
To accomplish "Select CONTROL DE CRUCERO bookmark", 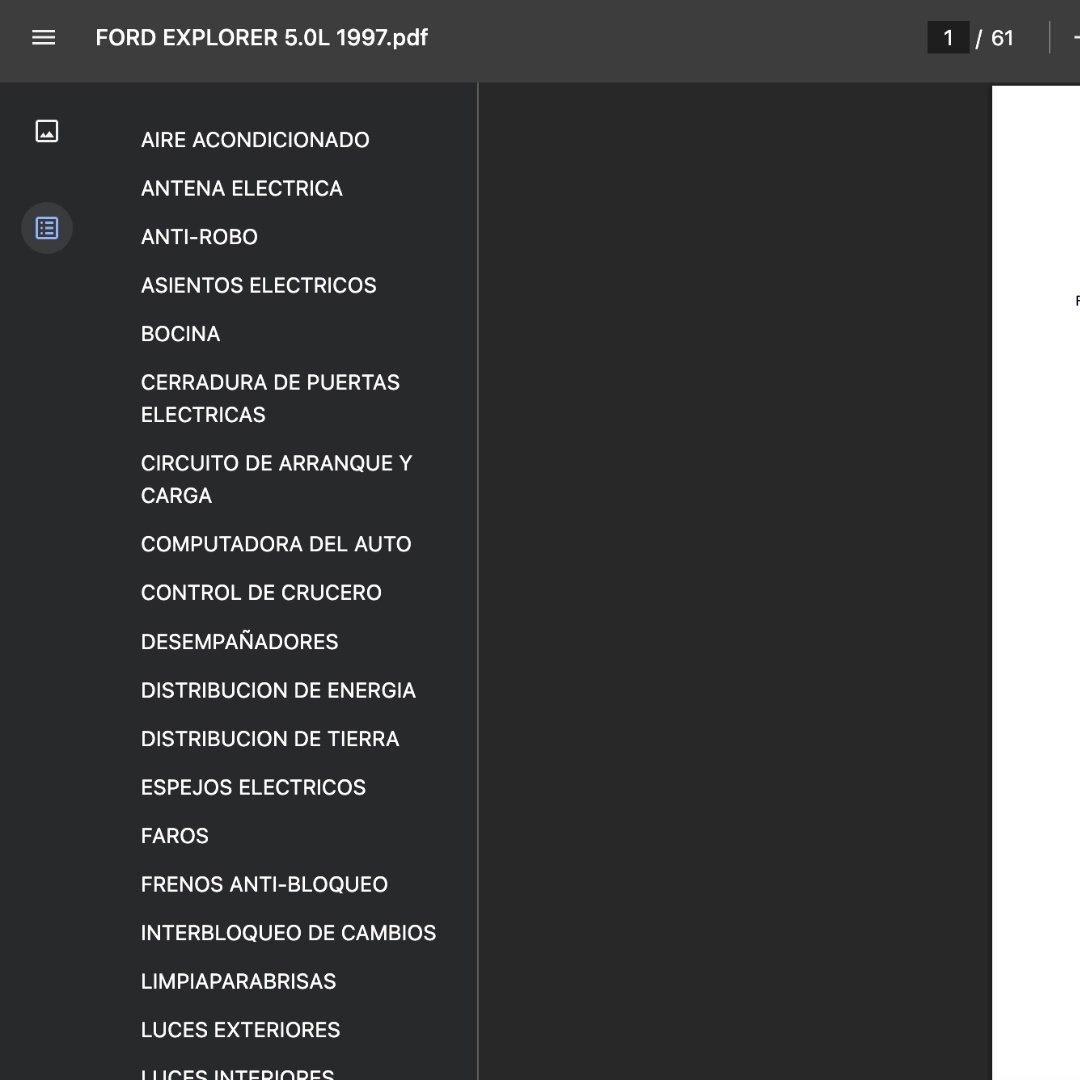I will (261, 592).
